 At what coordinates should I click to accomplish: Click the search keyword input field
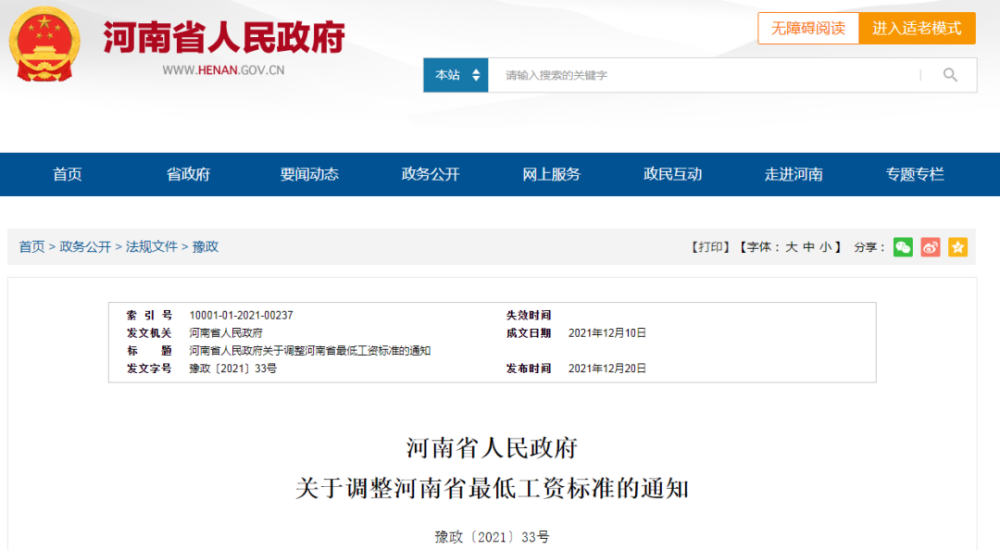[x=703, y=75]
